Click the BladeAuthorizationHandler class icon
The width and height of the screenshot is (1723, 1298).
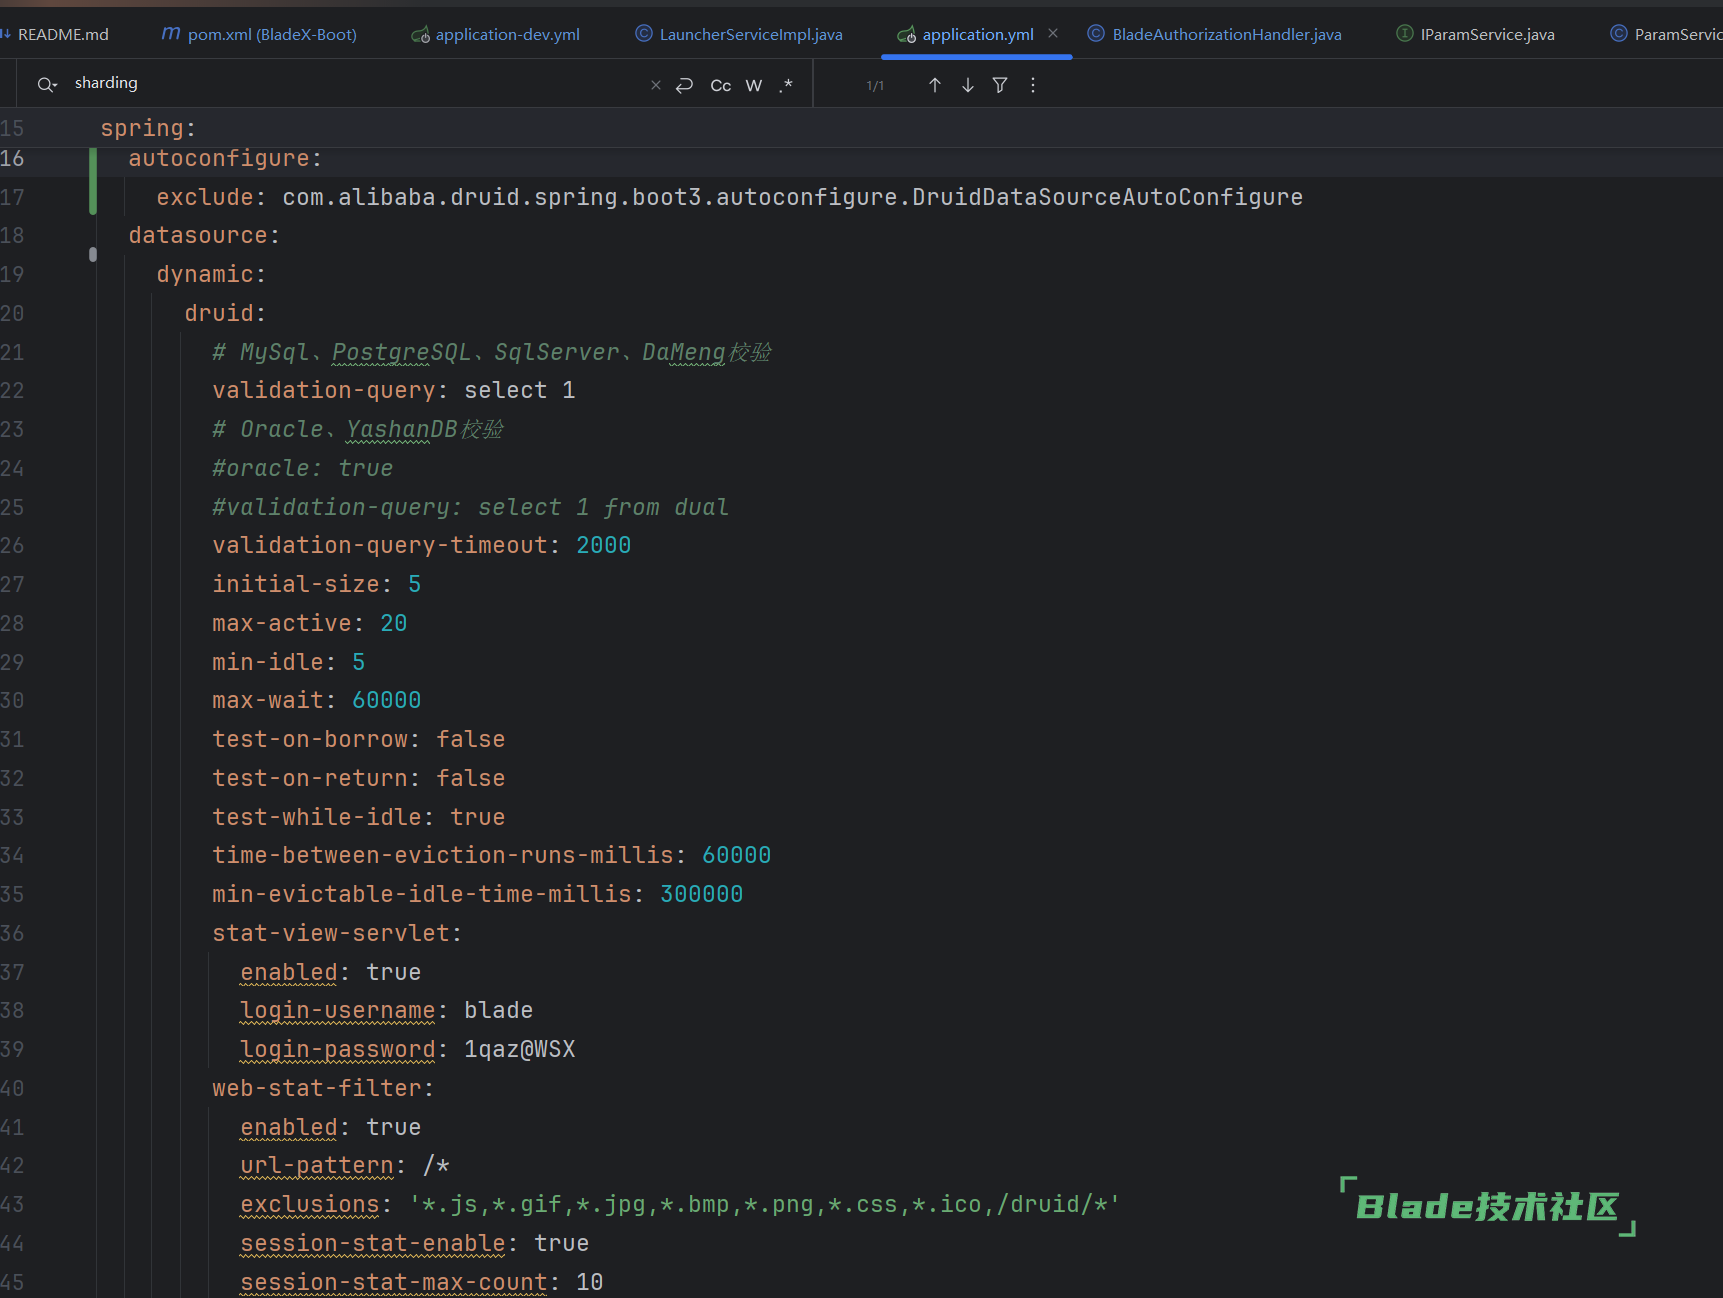point(1096,34)
